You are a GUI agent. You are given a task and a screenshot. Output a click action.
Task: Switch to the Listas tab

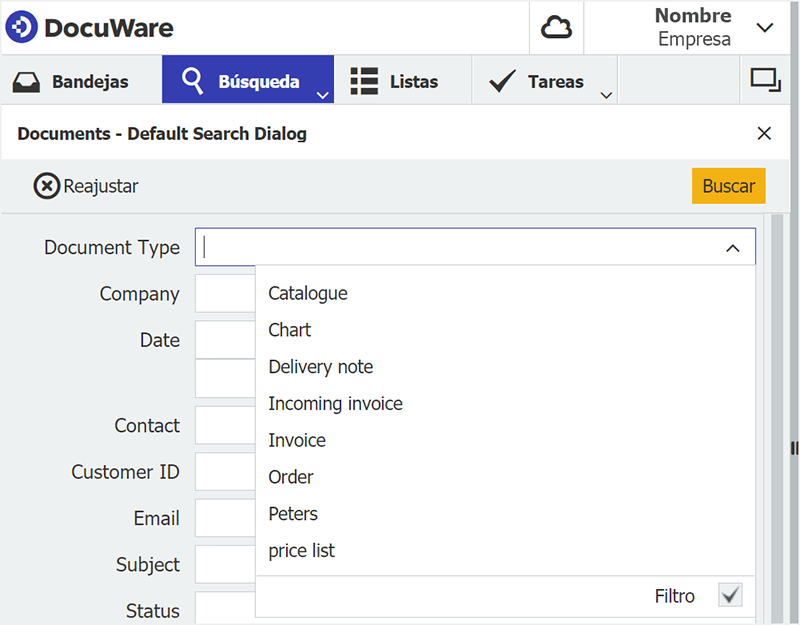click(395, 82)
